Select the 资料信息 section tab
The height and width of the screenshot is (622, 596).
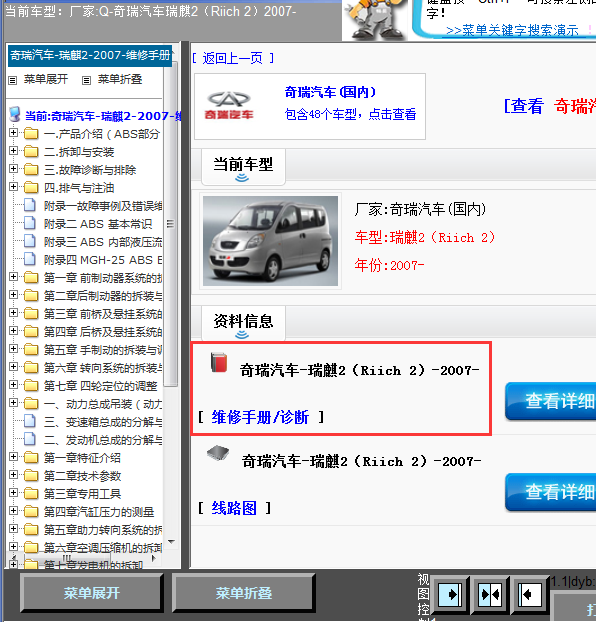(243, 324)
